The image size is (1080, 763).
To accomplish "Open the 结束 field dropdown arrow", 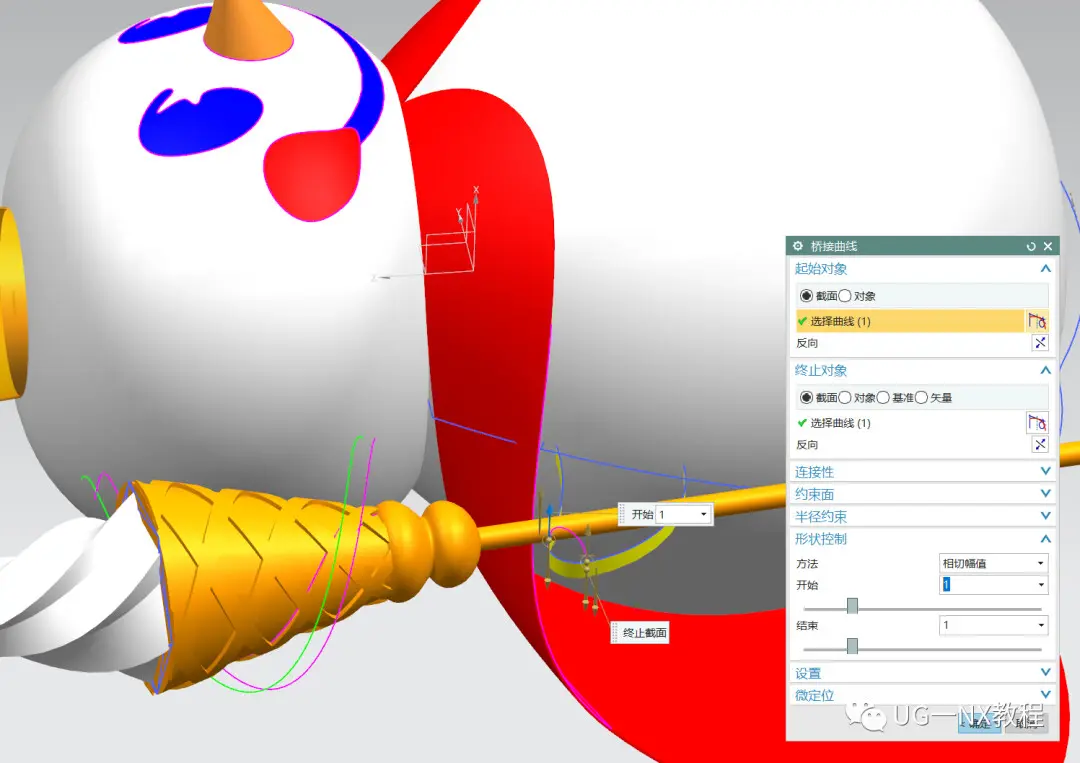I will pyautogui.click(x=1041, y=625).
